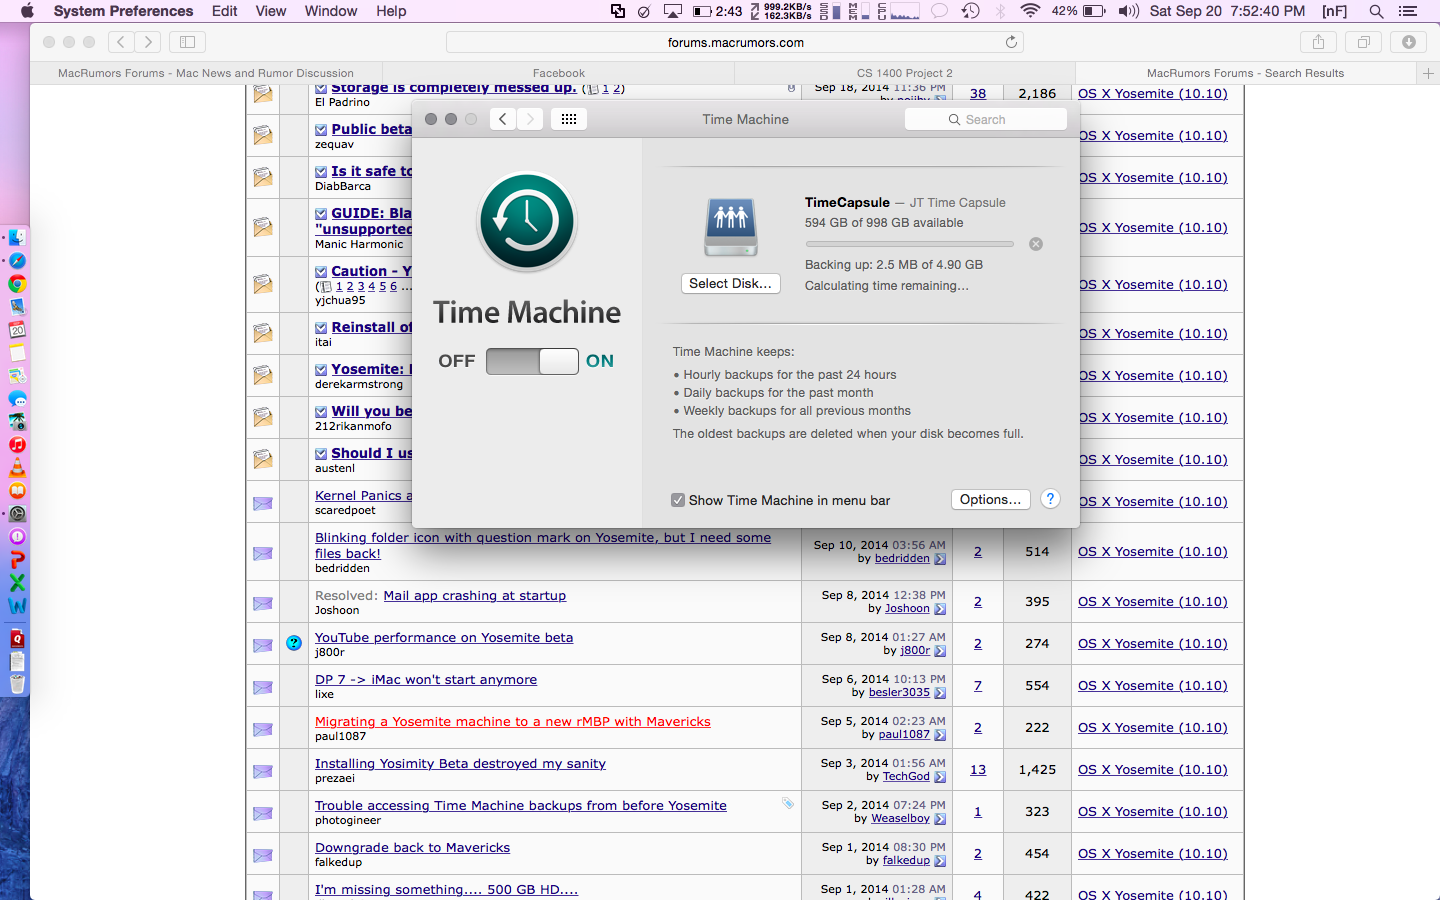Open the View menu
Image resolution: width=1440 pixels, height=900 pixels.
pyautogui.click(x=271, y=11)
